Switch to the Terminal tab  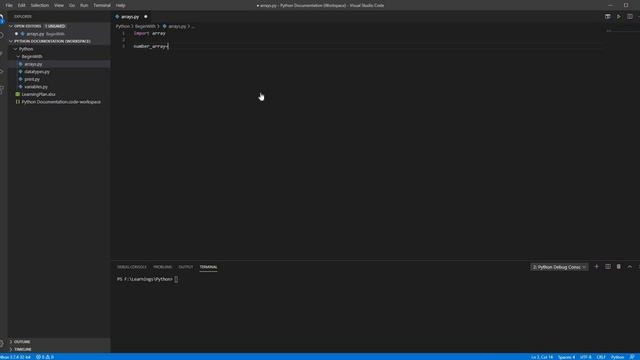(x=209, y=267)
